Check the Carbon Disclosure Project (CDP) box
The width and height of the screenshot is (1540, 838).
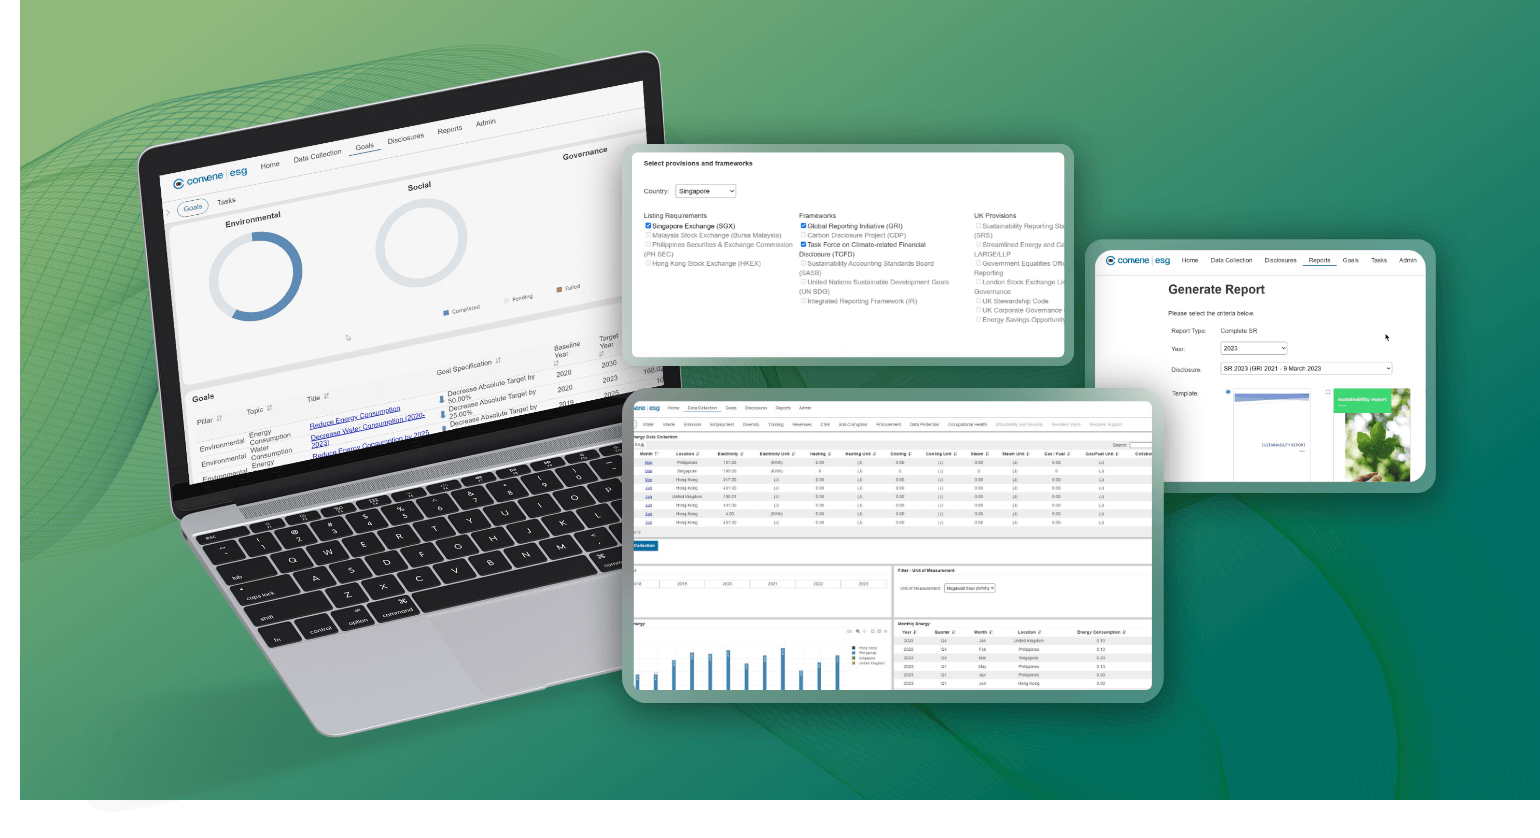[803, 235]
